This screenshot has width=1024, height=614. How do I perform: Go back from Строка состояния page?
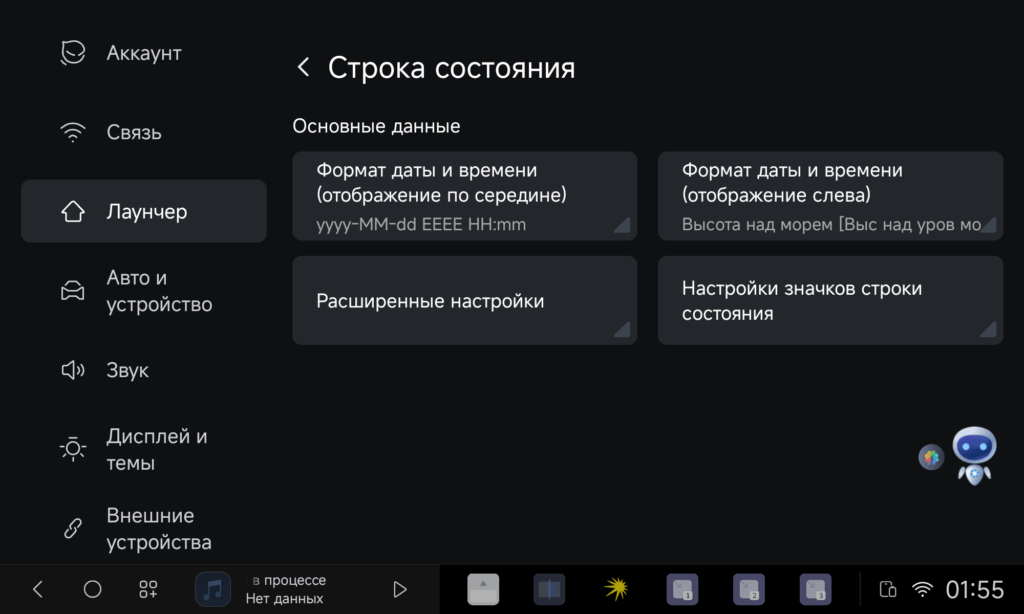303,67
